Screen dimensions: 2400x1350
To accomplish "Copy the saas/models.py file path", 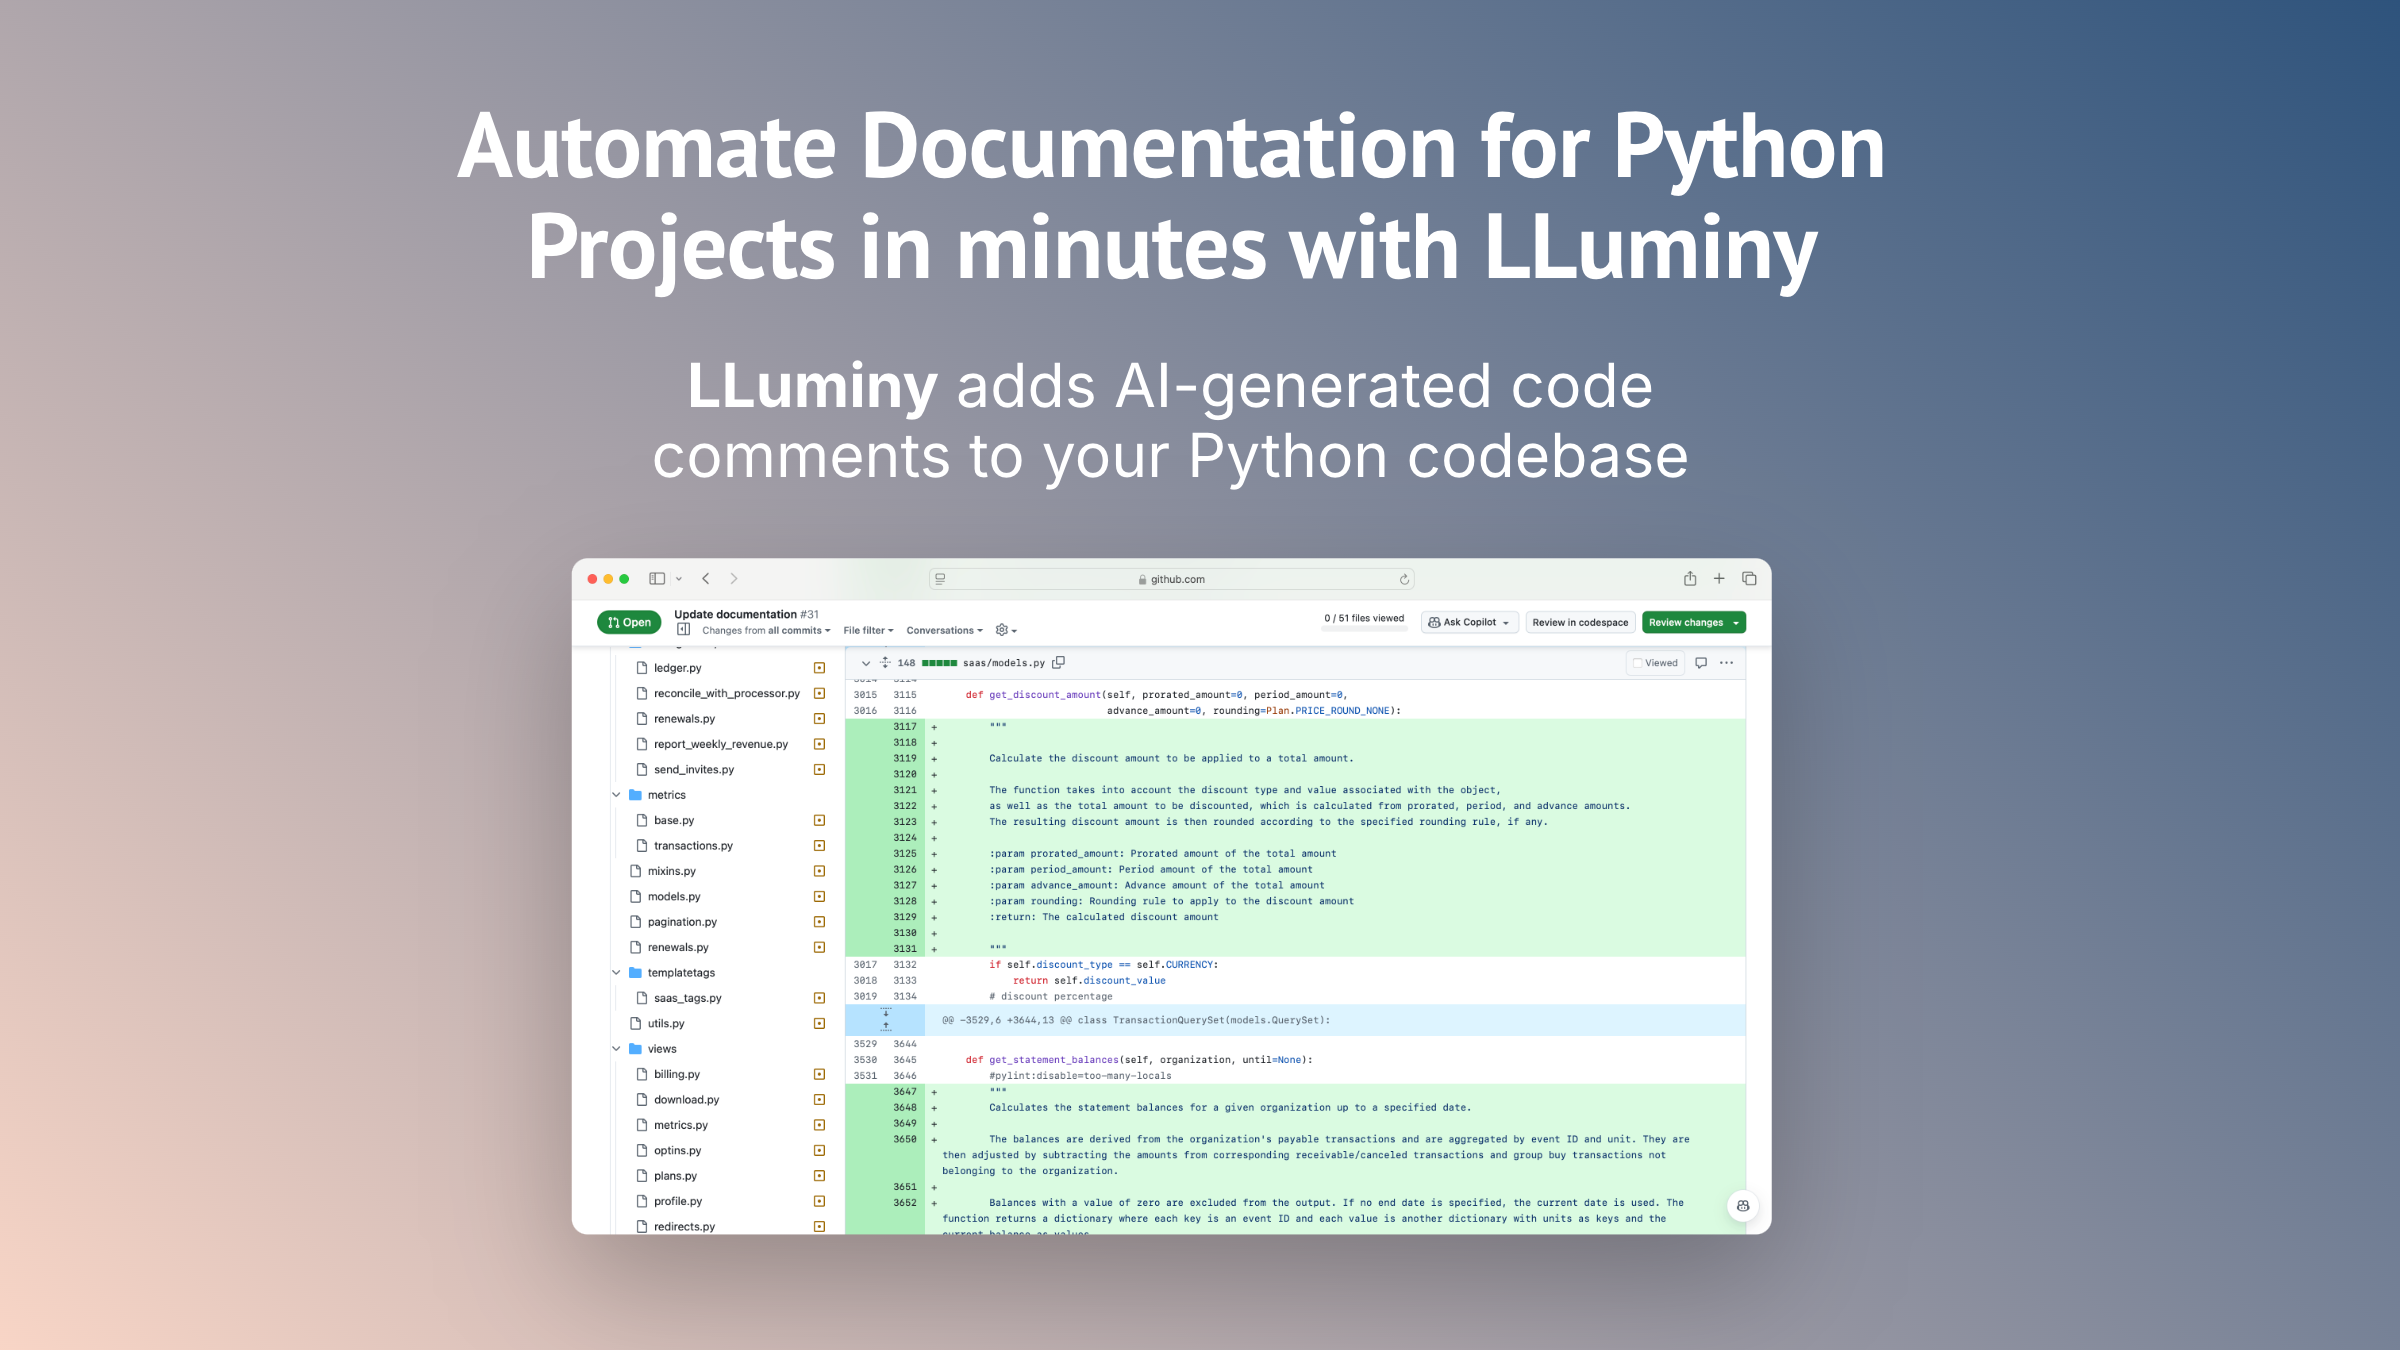I will pyautogui.click(x=1058, y=662).
